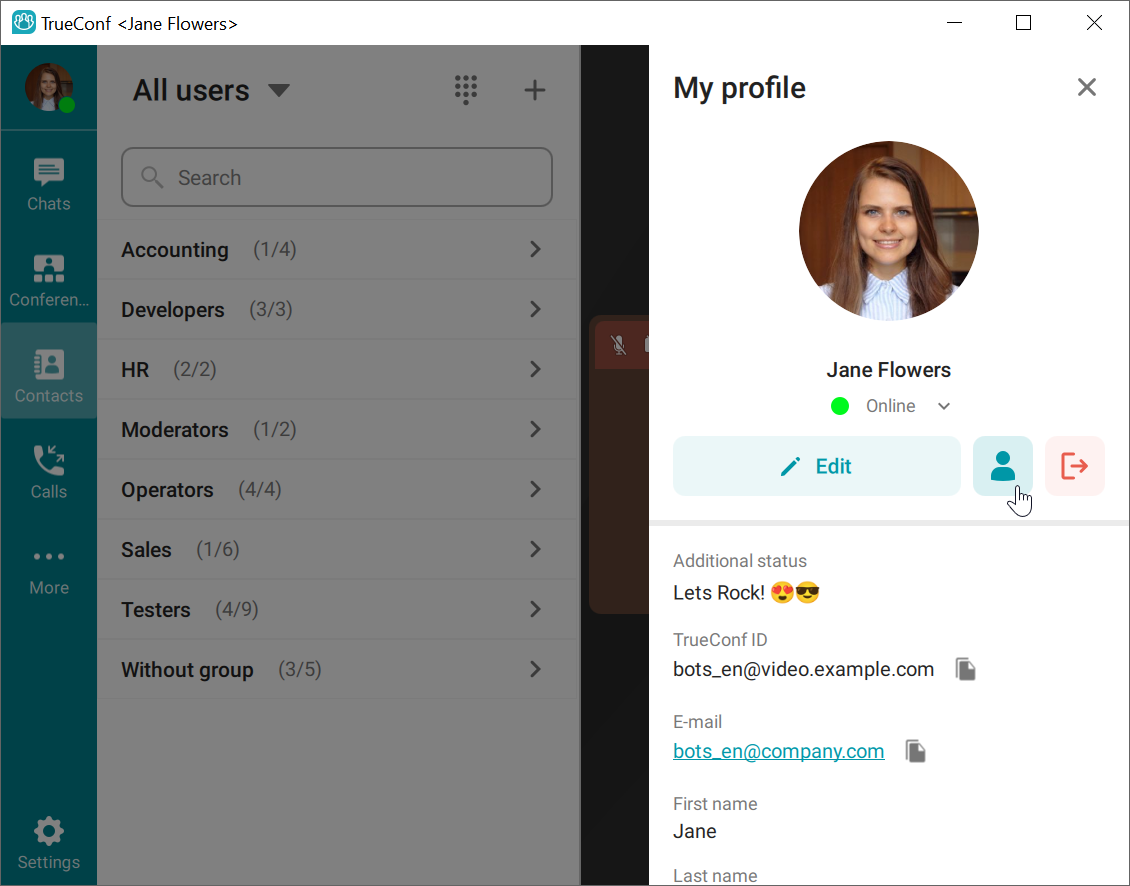Viewport: 1130px width, 886px height.
Task: Click the plus add contact icon
Action: 534,90
